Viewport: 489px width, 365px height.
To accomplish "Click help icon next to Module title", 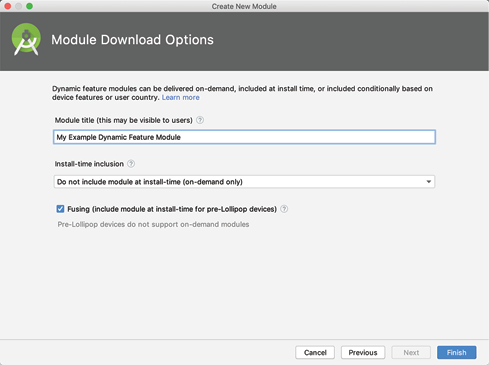I will tap(200, 120).
